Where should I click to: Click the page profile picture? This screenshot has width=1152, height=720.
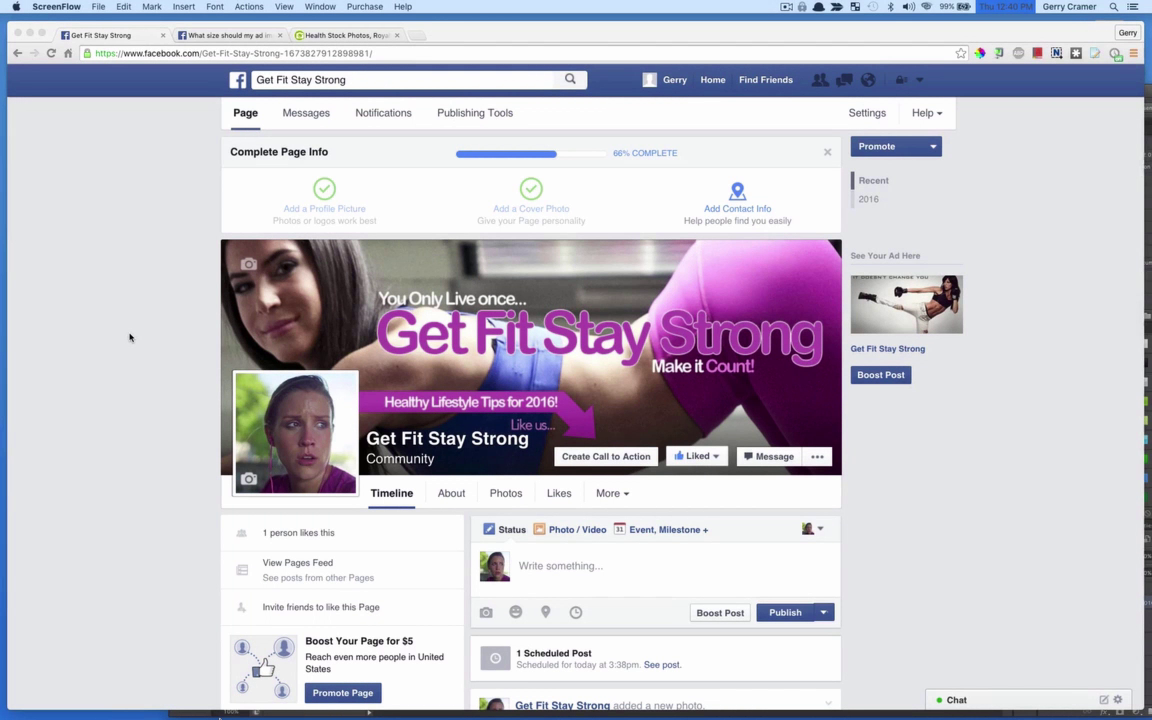[x=295, y=433]
